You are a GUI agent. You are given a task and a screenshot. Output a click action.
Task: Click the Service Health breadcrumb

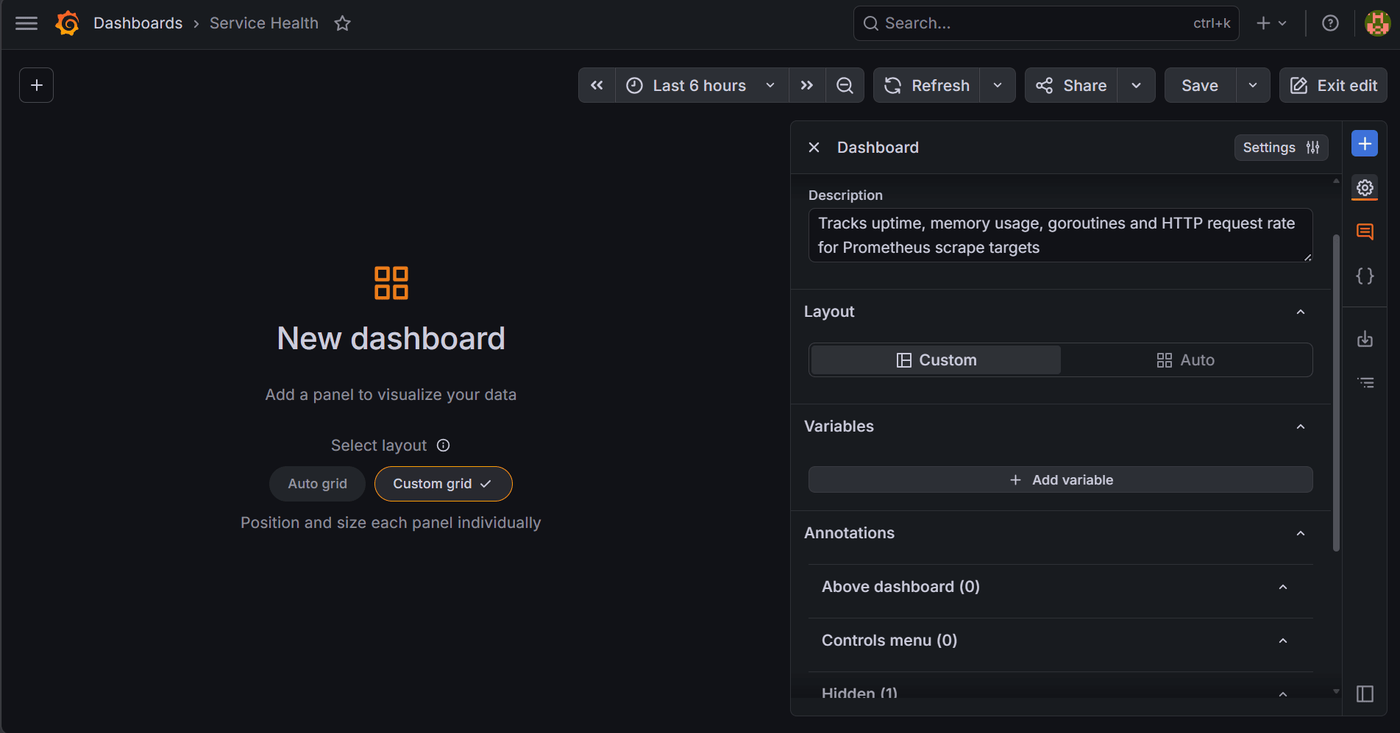point(264,23)
